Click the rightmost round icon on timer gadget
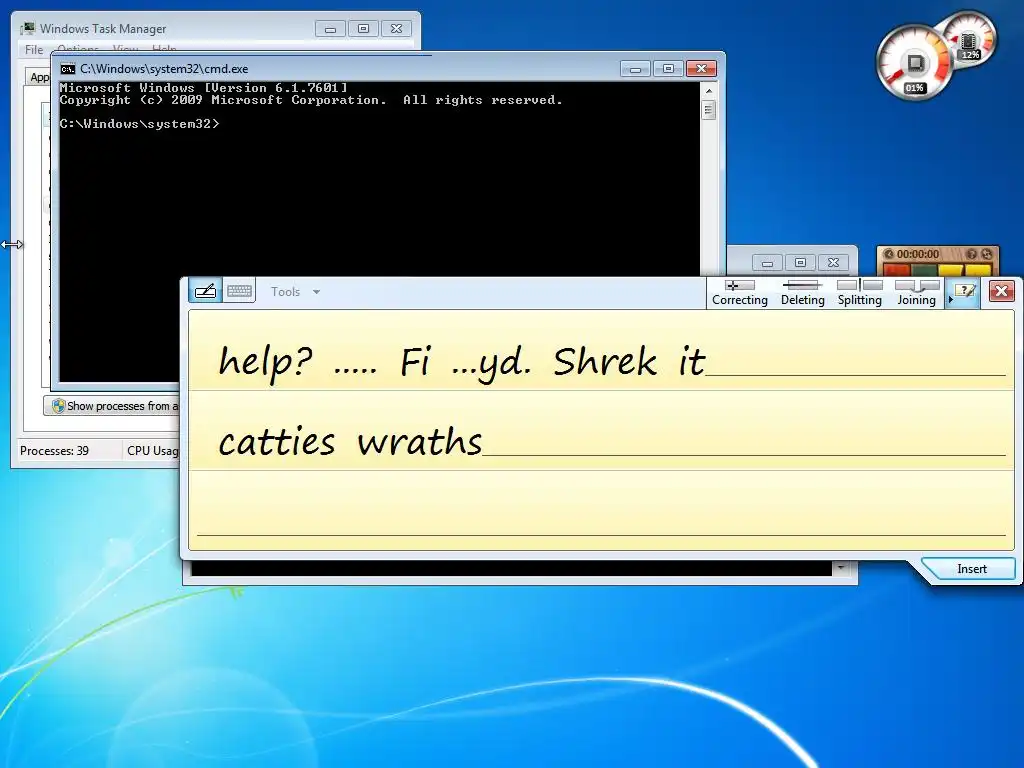The height and width of the screenshot is (768, 1024). (x=987, y=254)
